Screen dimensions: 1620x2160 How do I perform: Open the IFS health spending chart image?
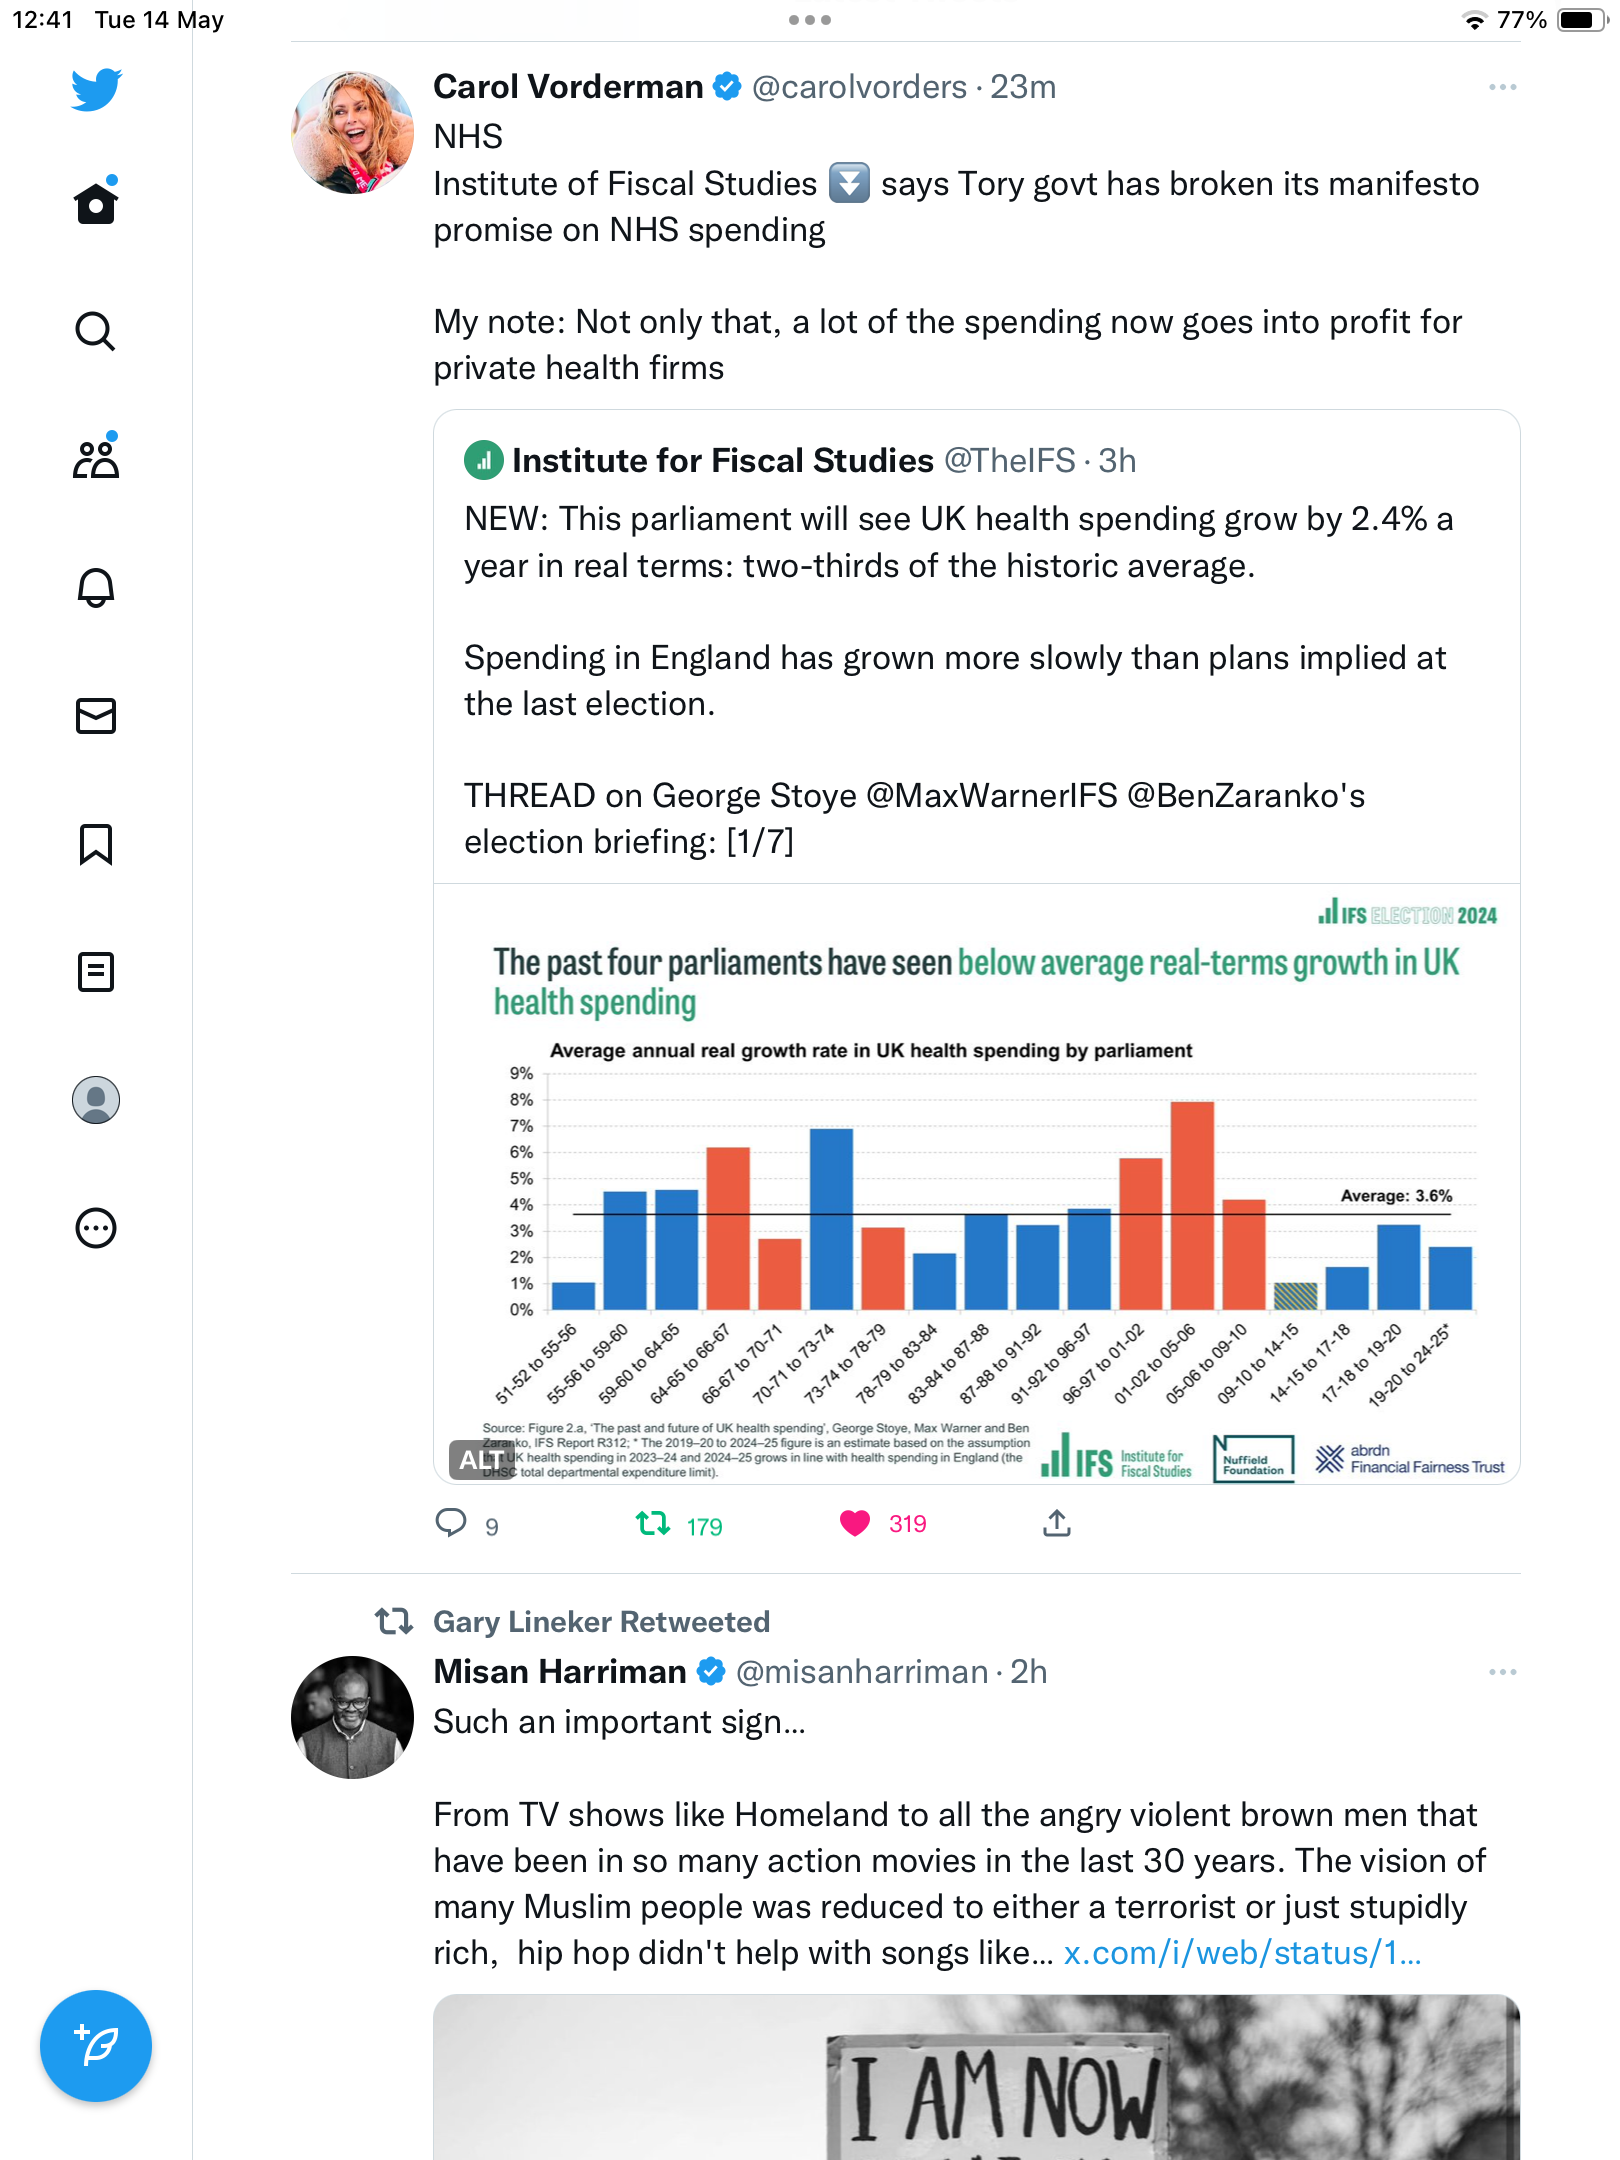tap(977, 1184)
